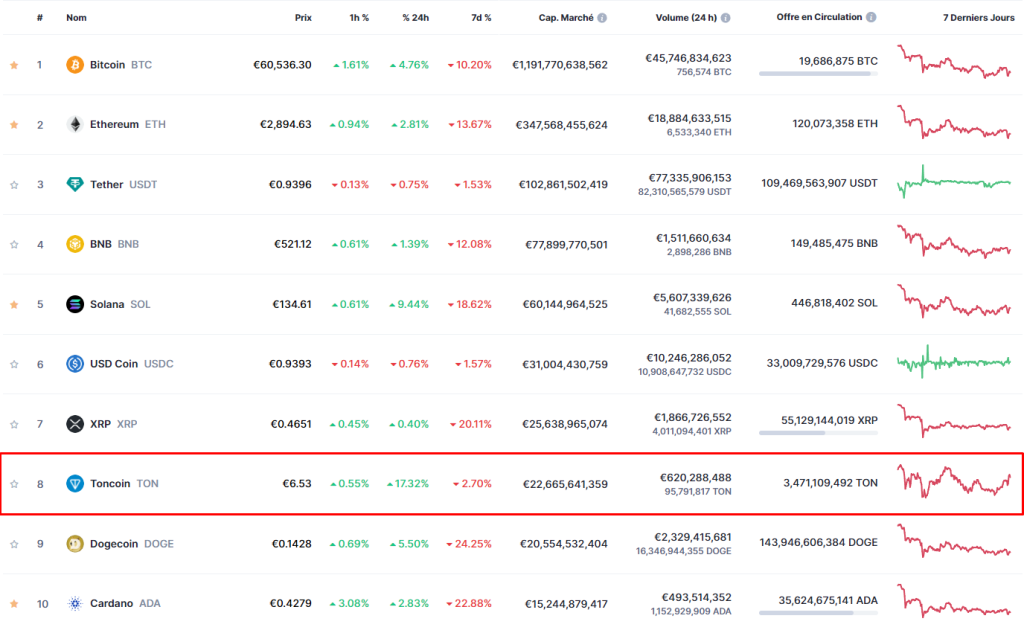The image size is (1024, 633).
Task: Click the Nom column header
Action: click(76, 18)
